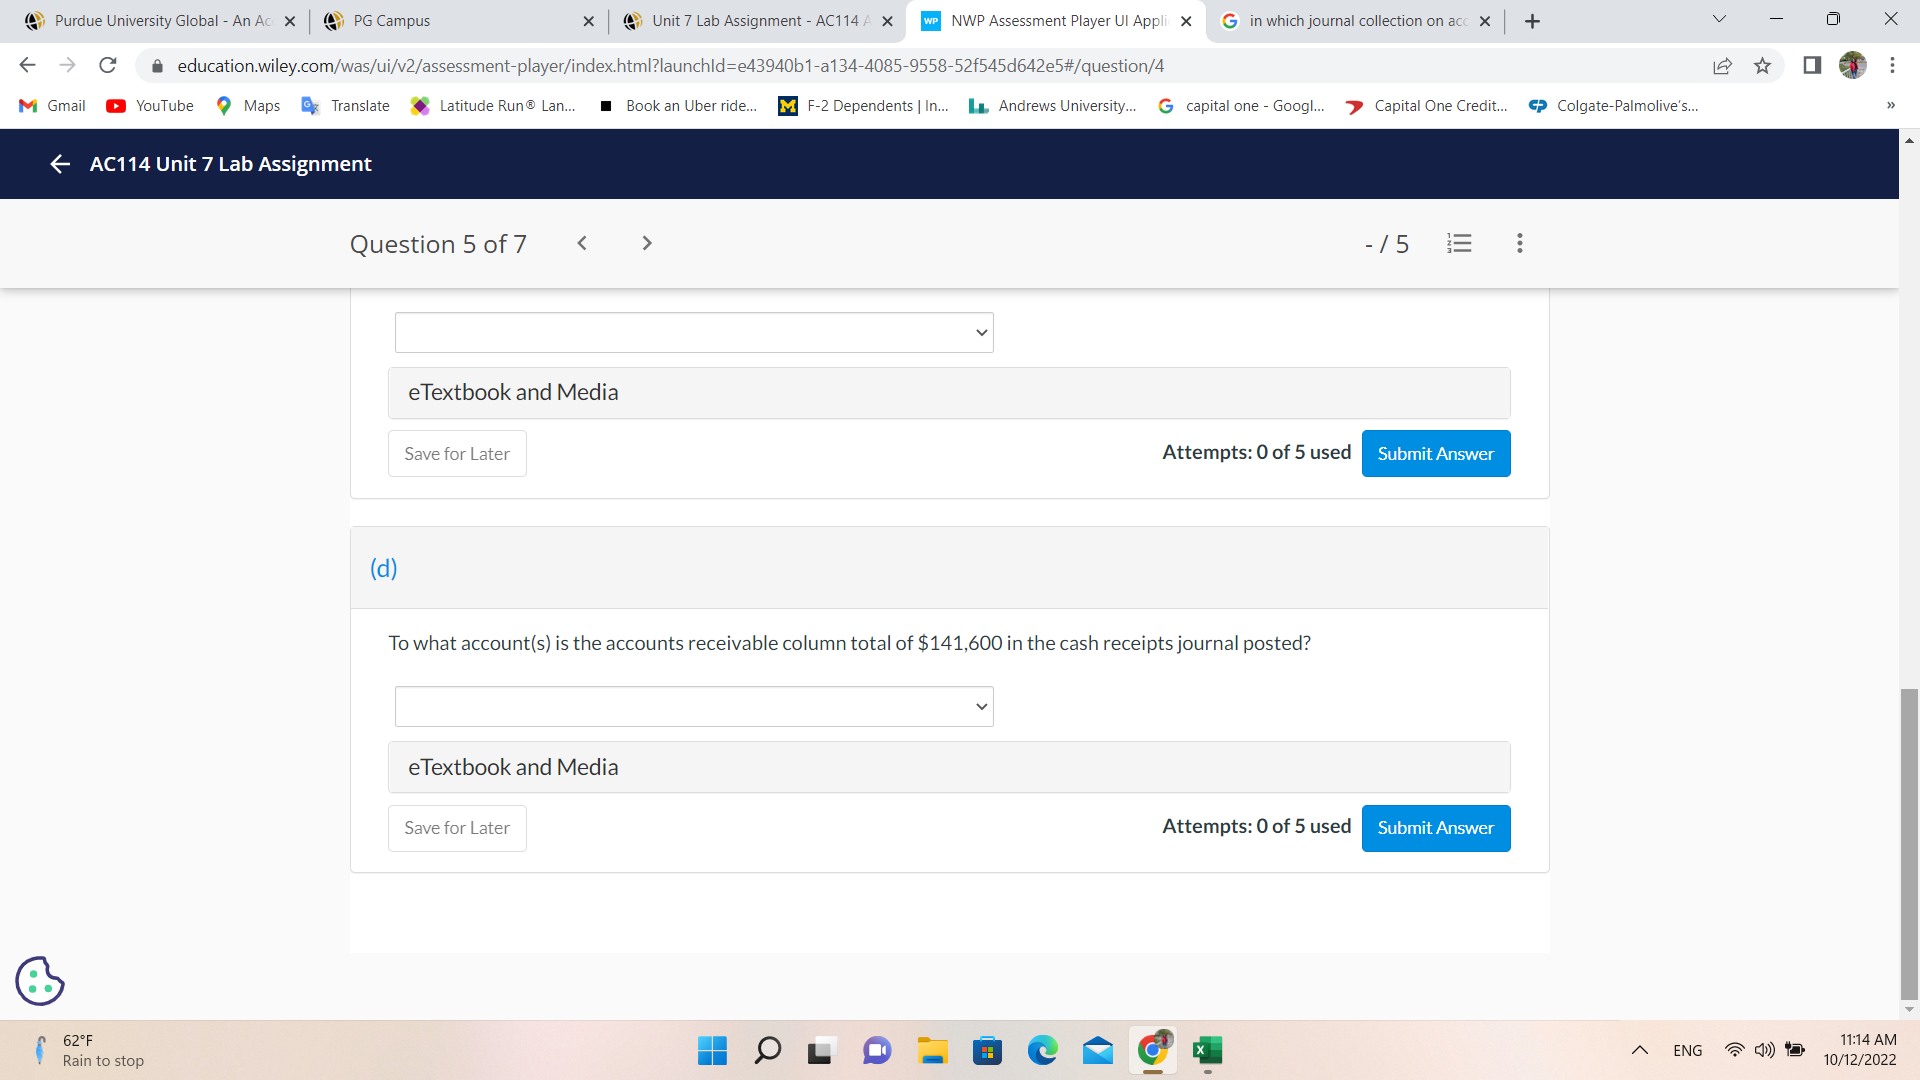
Task: Open cookie preferences icon
Action: 40,980
